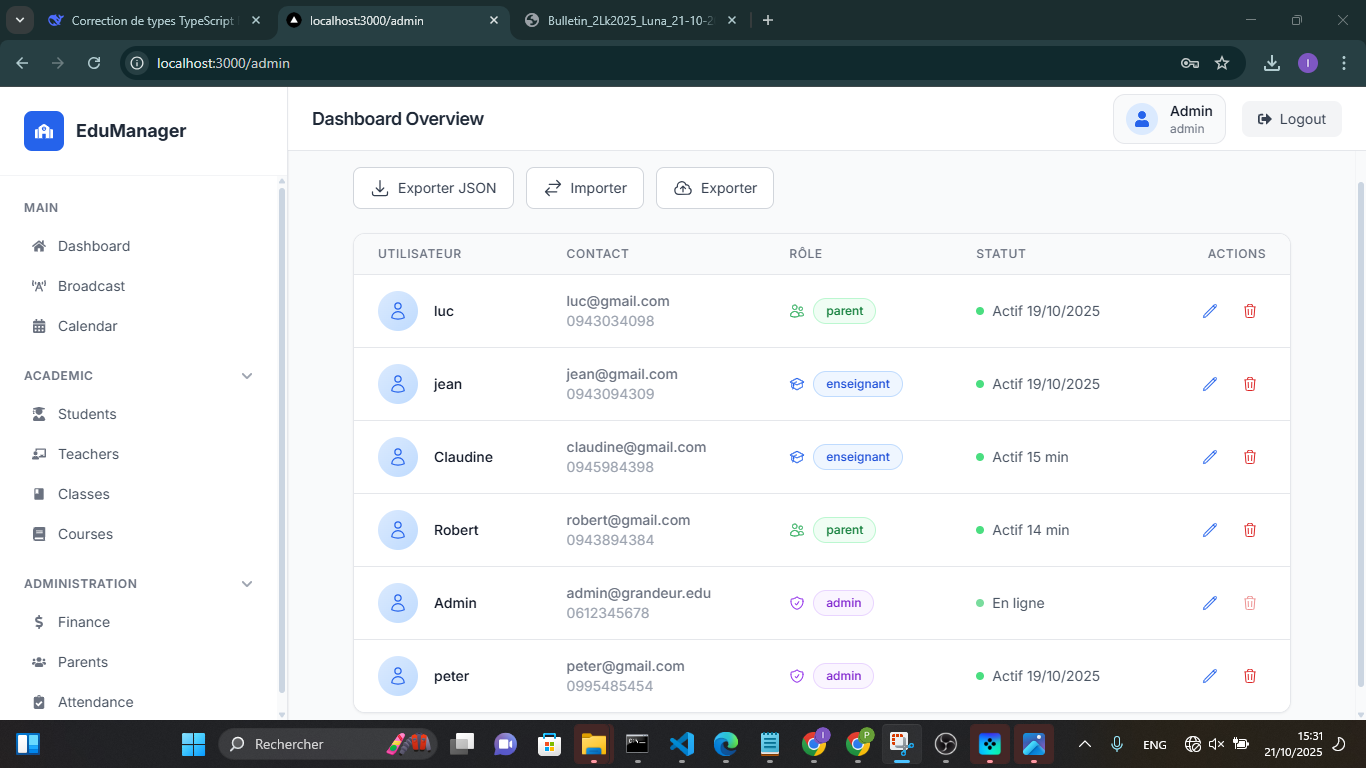The height and width of the screenshot is (768, 1366).
Task: Click the edit pencil icon for luc
Action: point(1210,311)
